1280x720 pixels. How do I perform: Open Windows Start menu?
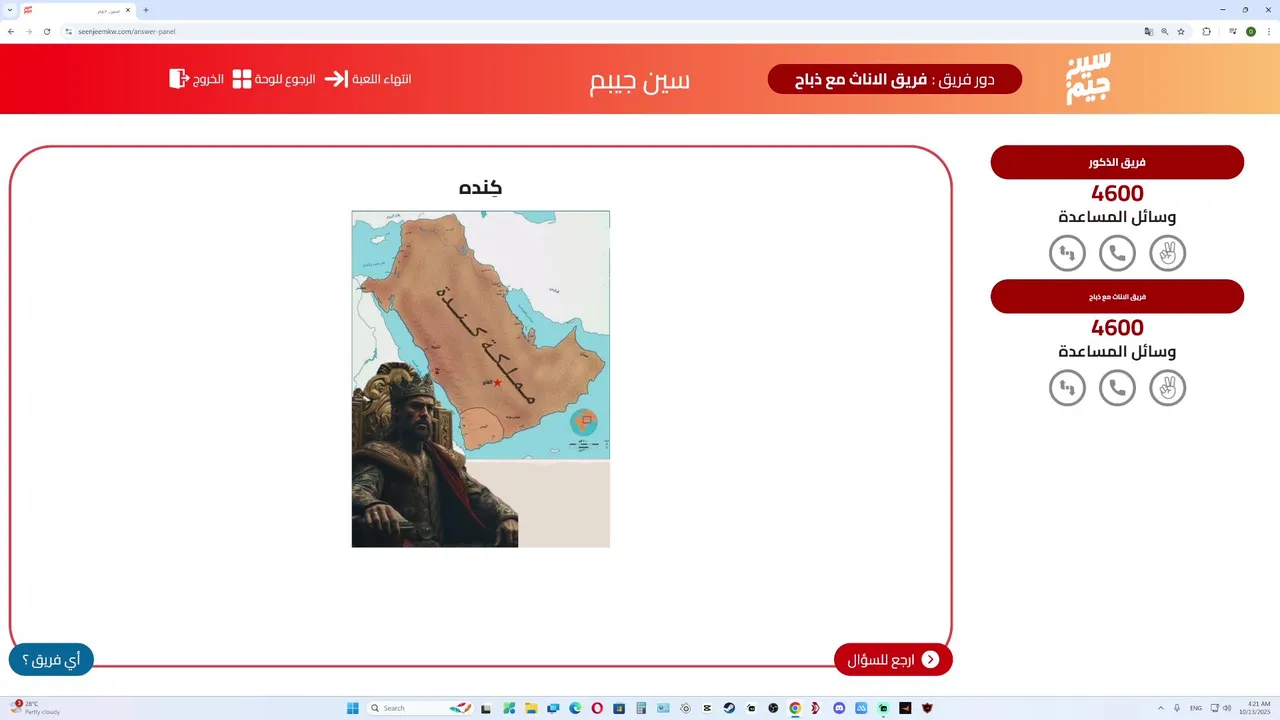click(353, 708)
